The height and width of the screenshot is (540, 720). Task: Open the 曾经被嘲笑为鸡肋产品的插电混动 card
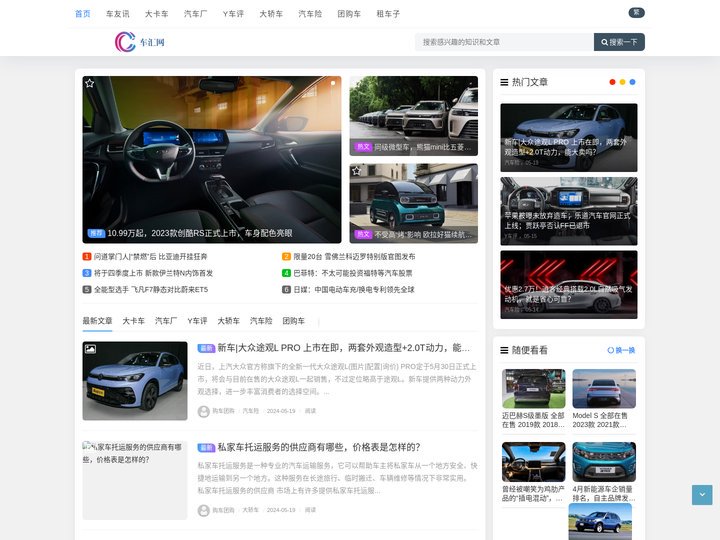[534, 472]
